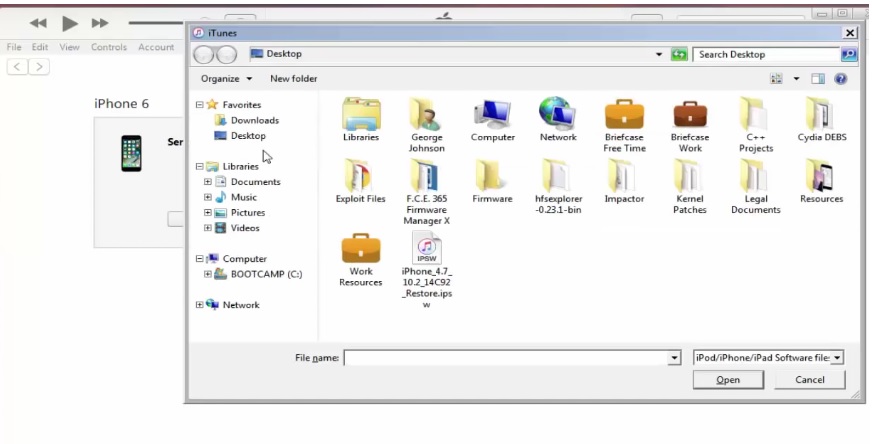872x444 pixels.
Task: Open the File name history dropdown
Action: click(x=674, y=358)
